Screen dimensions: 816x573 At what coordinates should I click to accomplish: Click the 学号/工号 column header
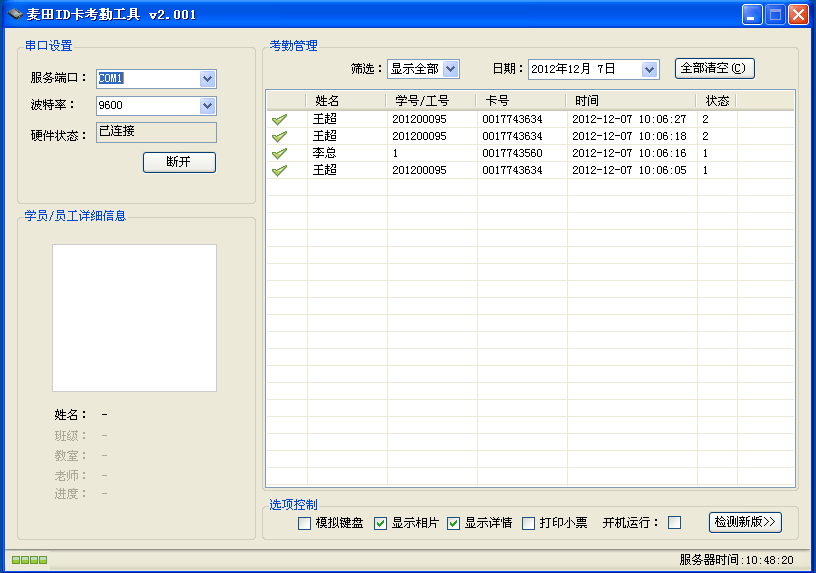click(x=431, y=100)
